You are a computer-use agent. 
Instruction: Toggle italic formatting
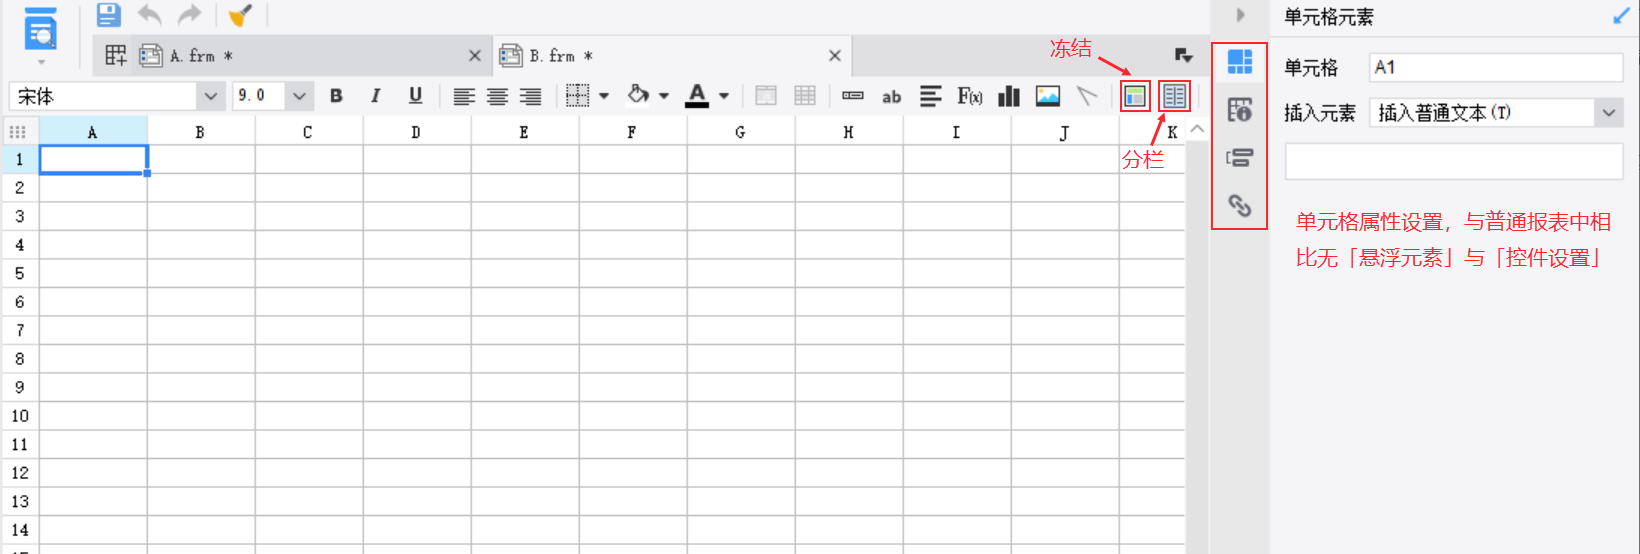pos(375,96)
